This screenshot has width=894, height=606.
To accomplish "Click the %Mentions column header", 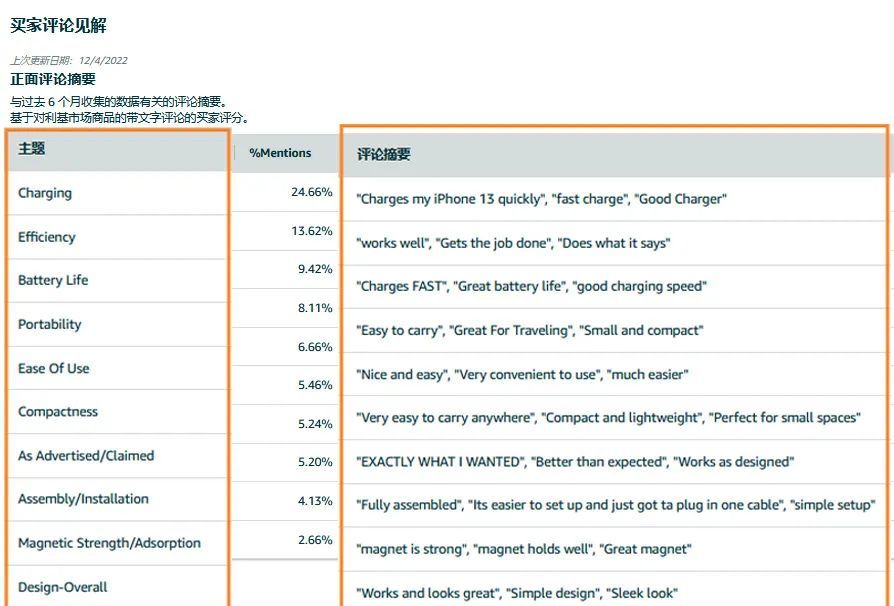I will [x=280, y=153].
